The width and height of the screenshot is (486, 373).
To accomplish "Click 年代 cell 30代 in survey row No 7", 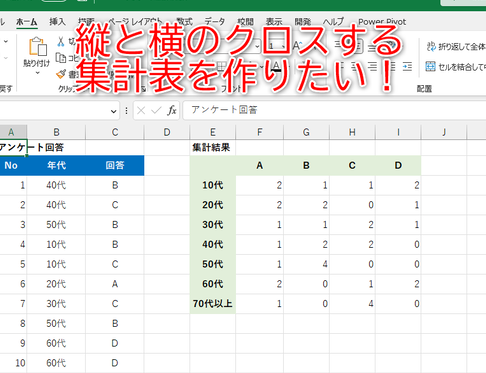I will click(x=56, y=304).
